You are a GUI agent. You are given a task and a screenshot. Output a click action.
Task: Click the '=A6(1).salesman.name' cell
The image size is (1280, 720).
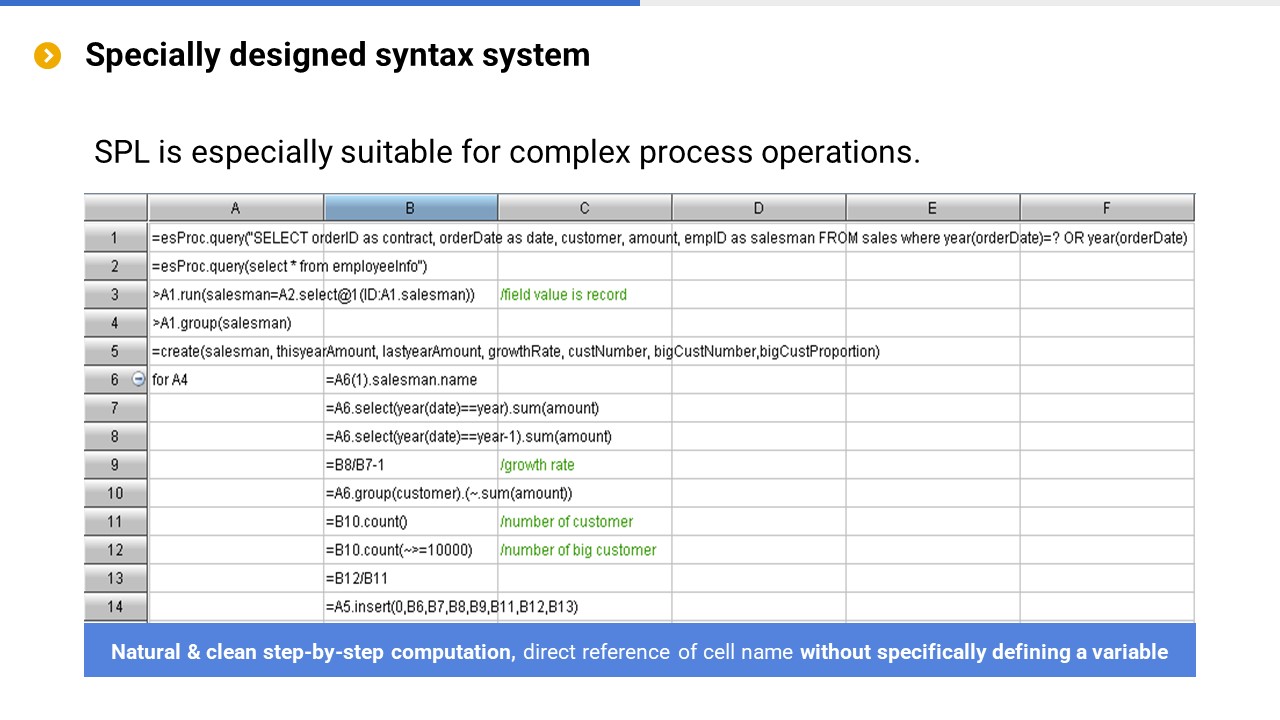(410, 380)
